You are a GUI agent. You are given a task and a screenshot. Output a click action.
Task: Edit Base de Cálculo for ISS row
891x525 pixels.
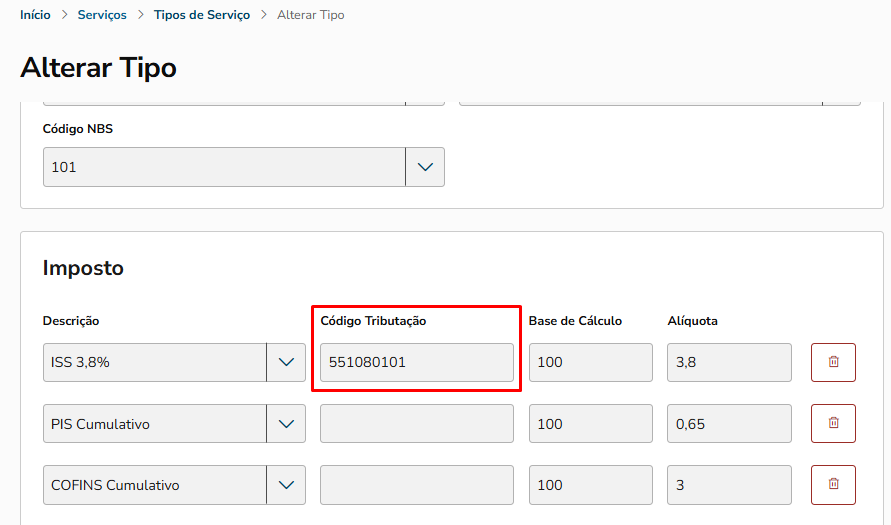click(x=590, y=362)
